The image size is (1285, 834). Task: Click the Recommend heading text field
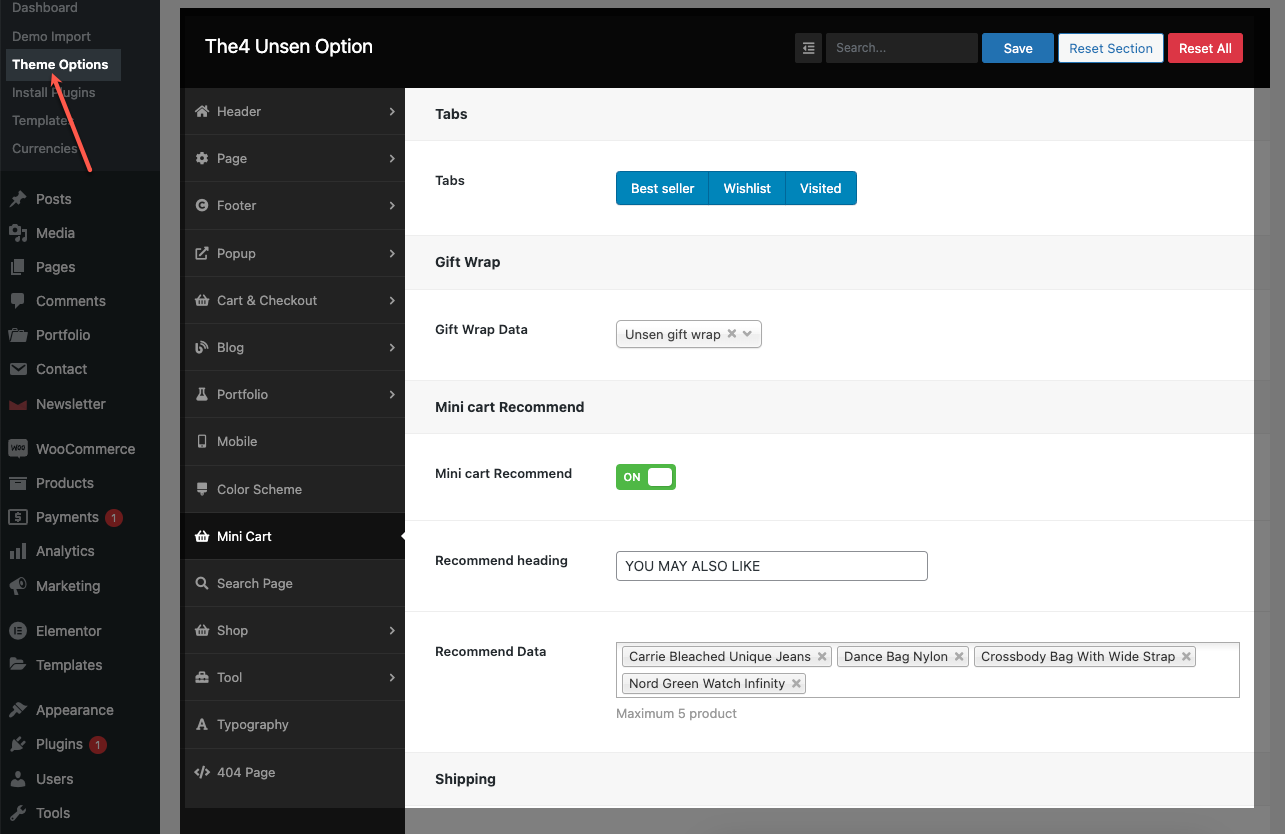772,566
